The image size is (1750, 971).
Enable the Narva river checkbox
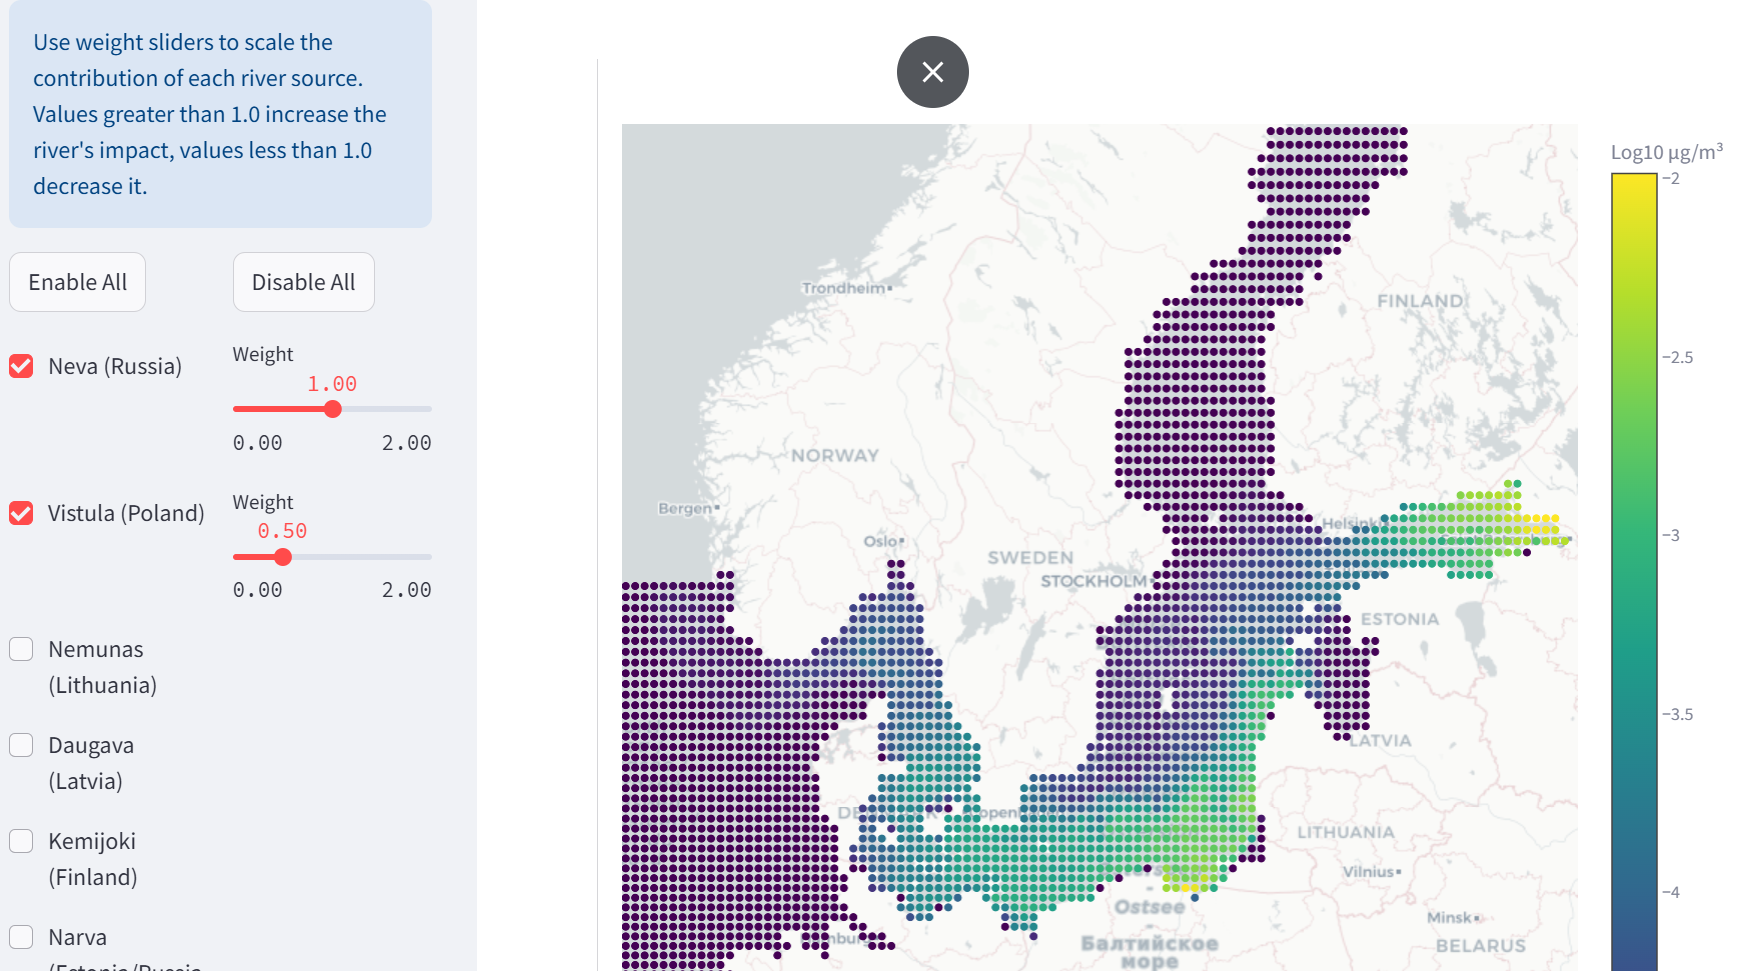pyautogui.click(x=21, y=937)
